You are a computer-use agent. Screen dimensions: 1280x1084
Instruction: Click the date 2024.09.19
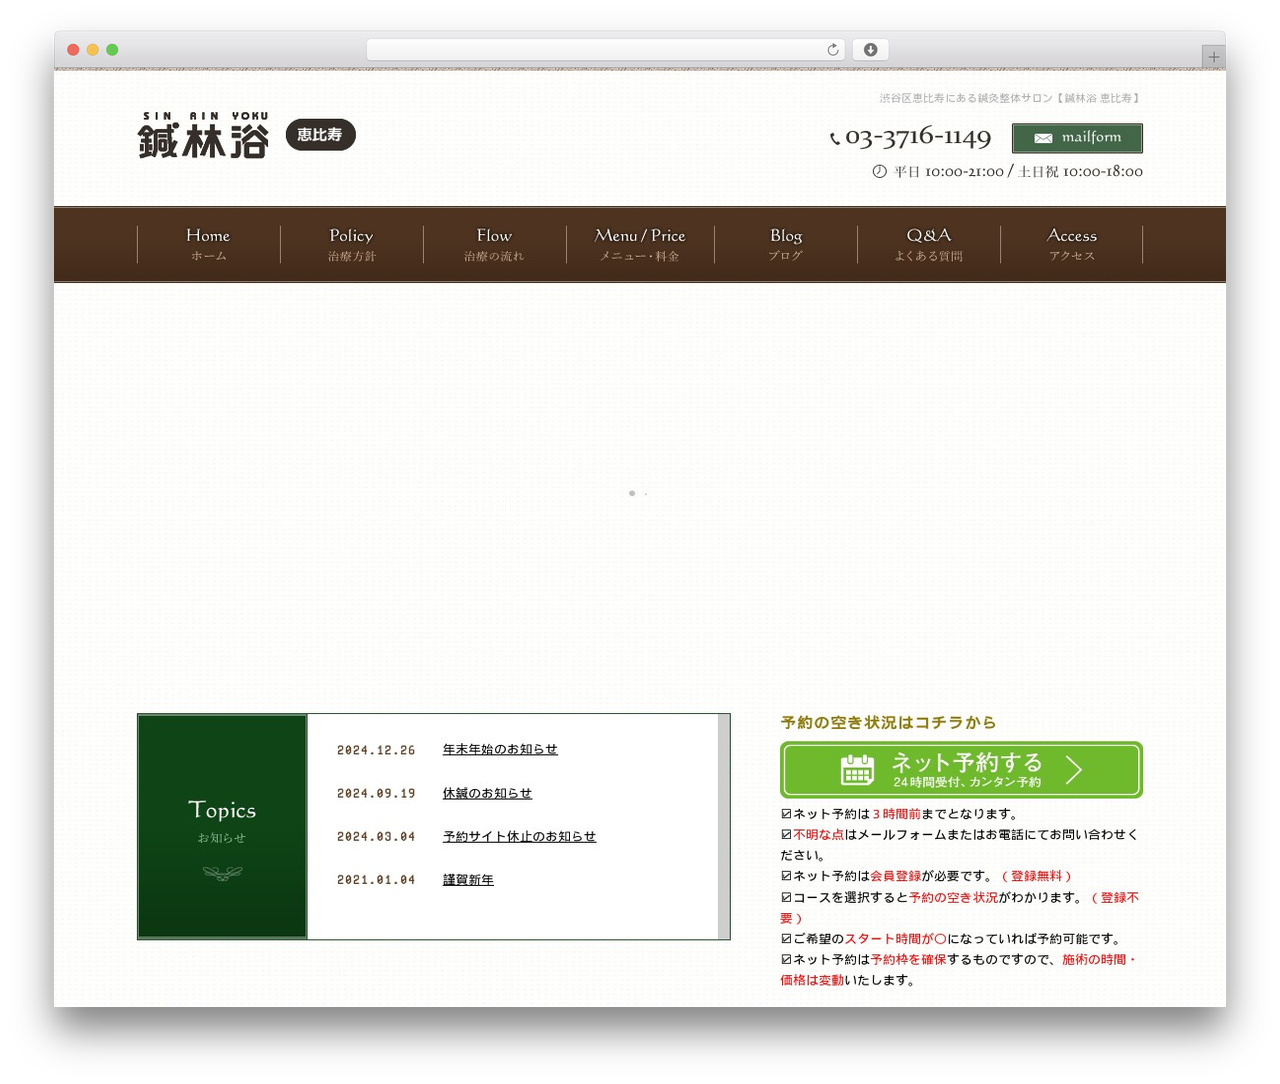click(x=376, y=794)
